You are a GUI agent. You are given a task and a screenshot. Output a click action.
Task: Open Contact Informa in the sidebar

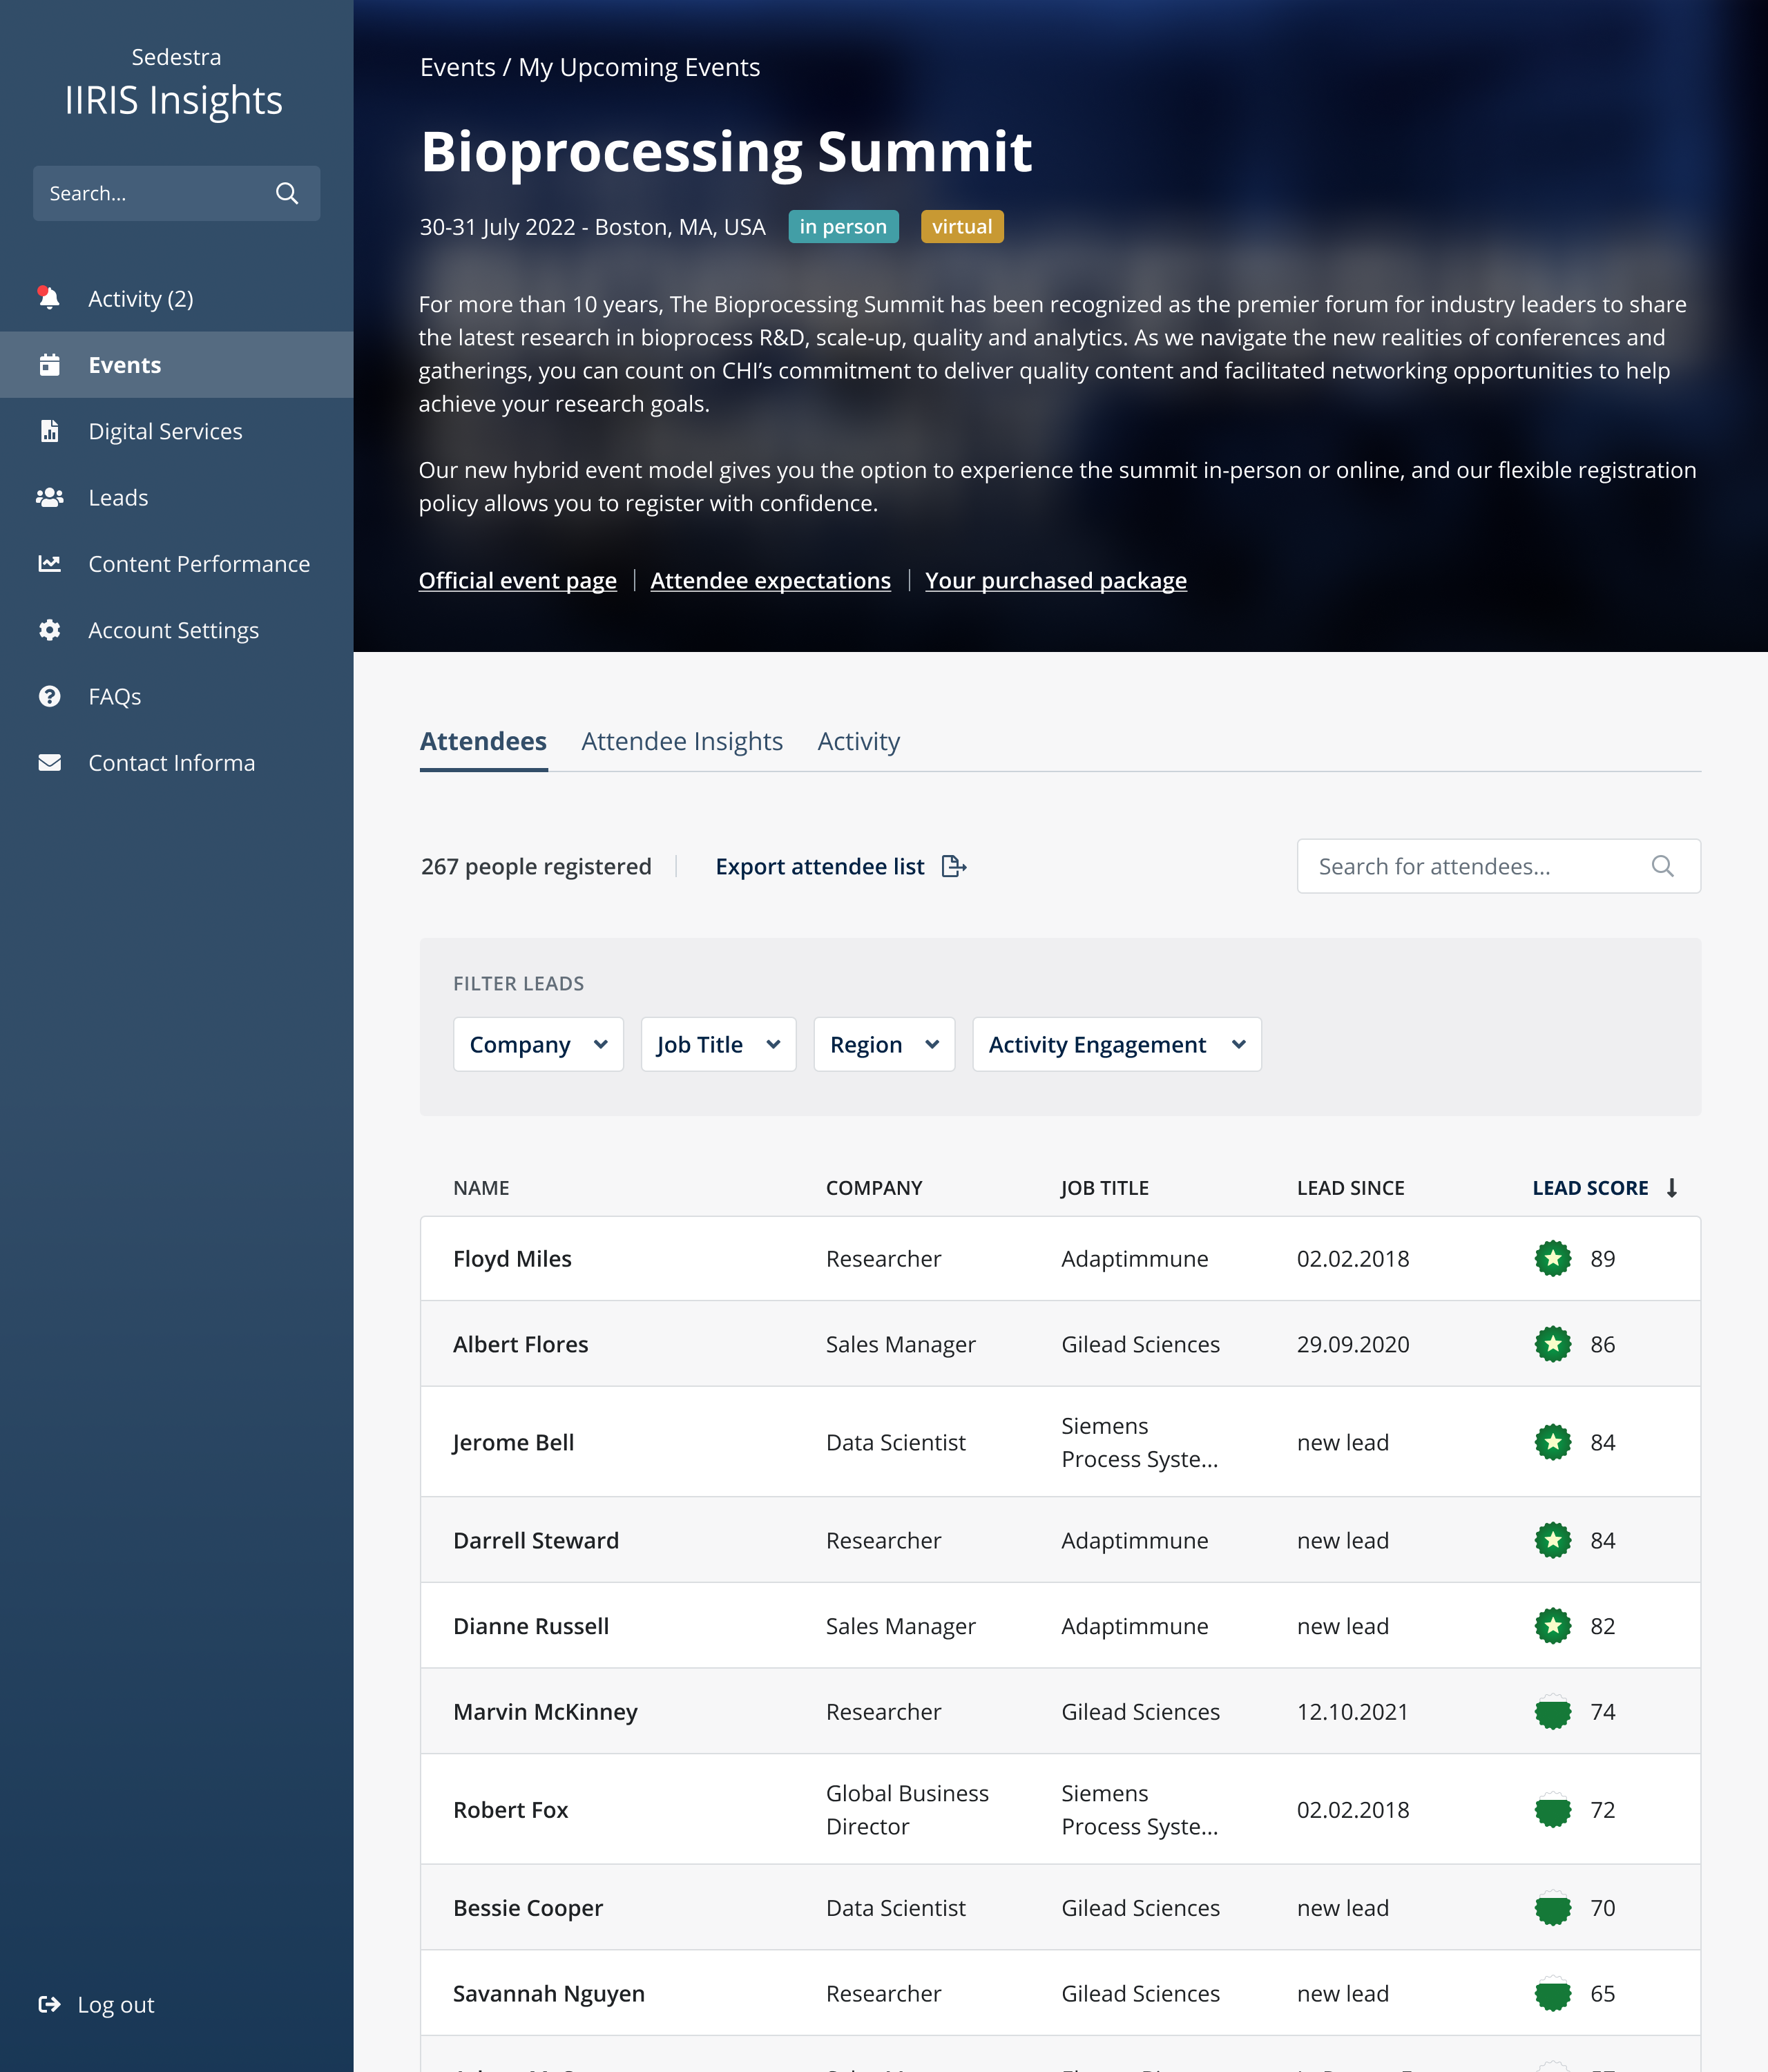click(176, 763)
